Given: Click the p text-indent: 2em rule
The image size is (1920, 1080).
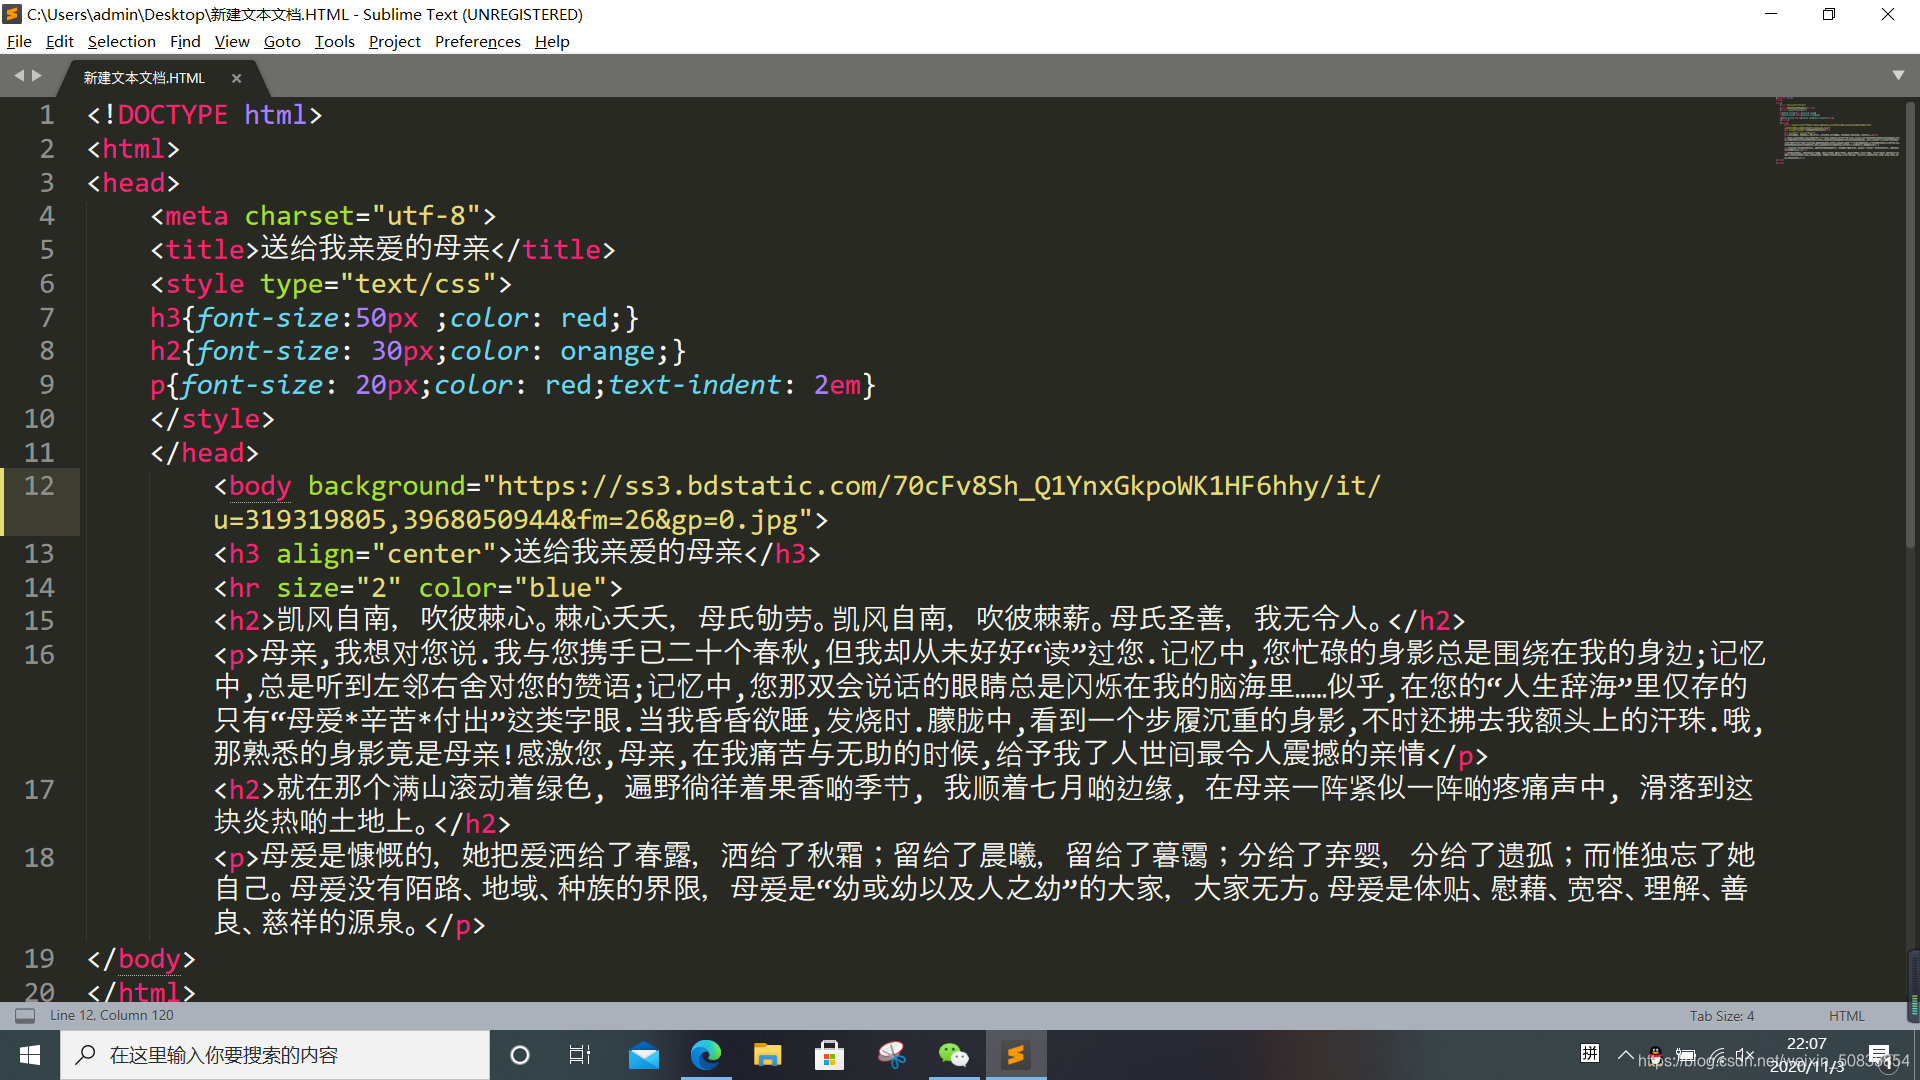Looking at the screenshot, I should pyautogui.click(x=512, y=385).
